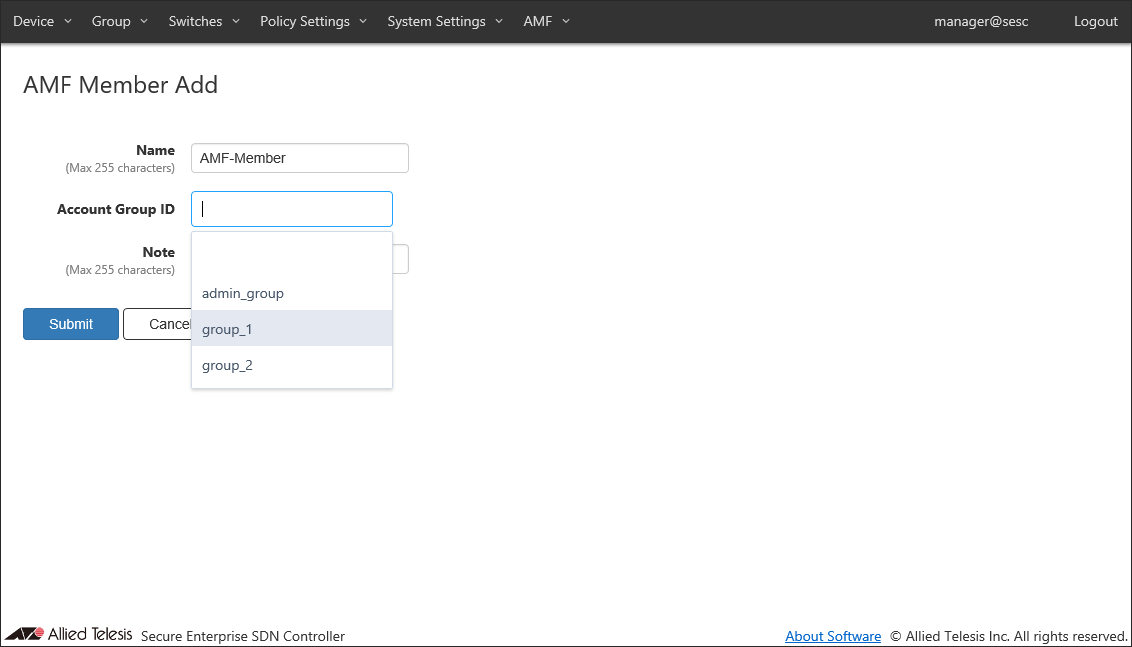The width and height of the screenshot is (1132, 647).
Task: Open the Group menu
Action: [119, 21]
